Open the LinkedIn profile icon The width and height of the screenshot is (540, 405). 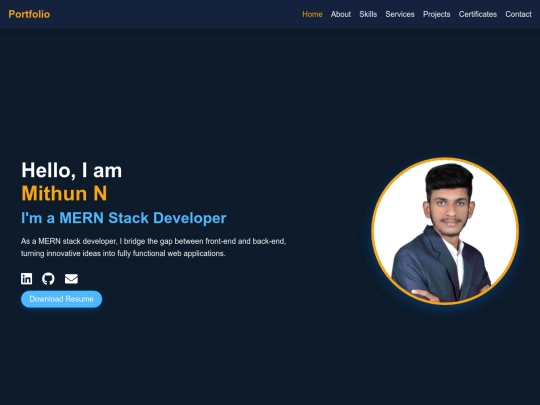[x=27, y=279]
